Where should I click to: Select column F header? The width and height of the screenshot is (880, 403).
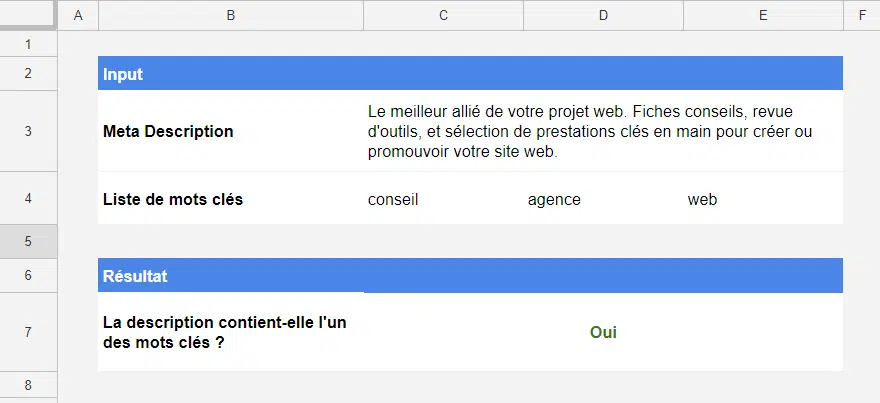[861, 15]
